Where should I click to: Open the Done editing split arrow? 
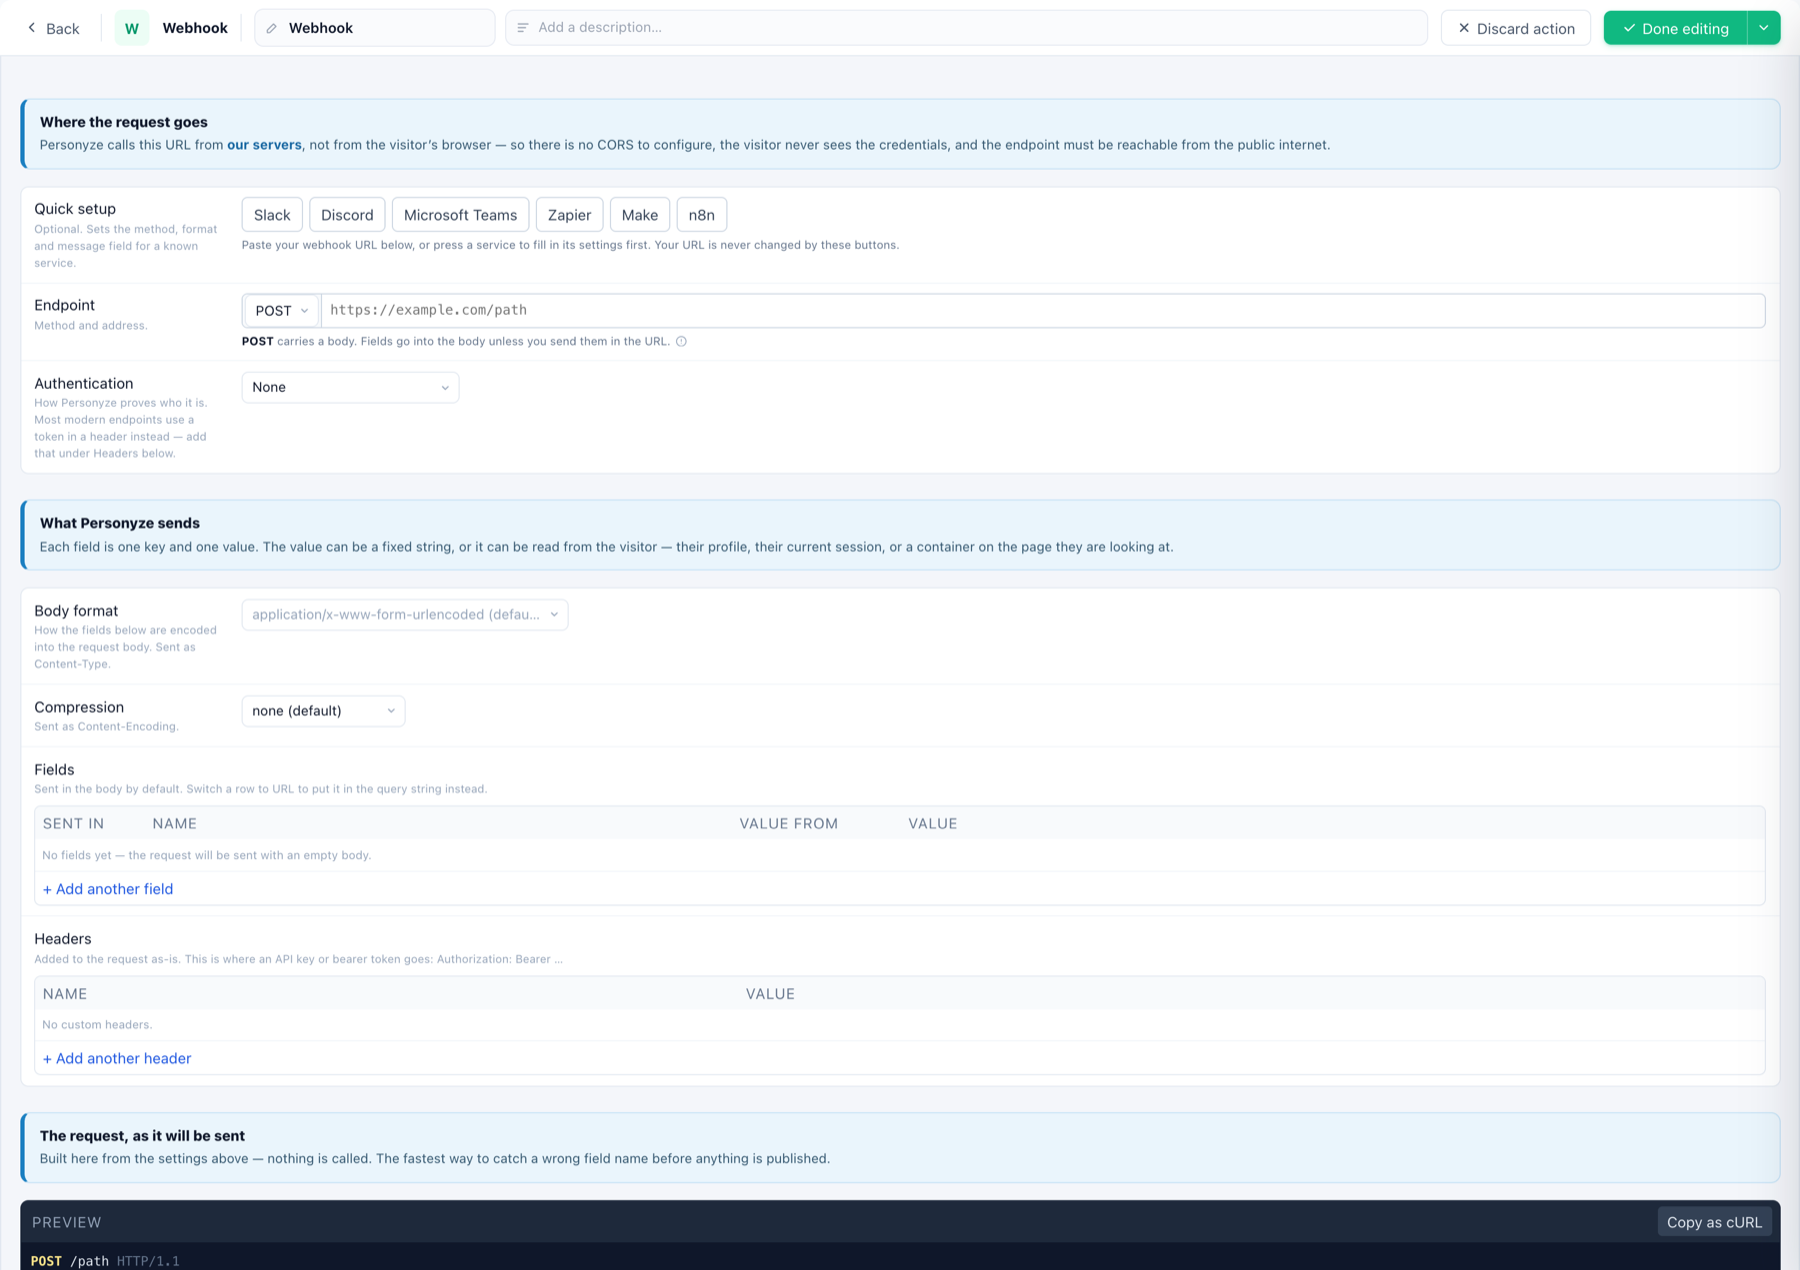(1764, 28)
